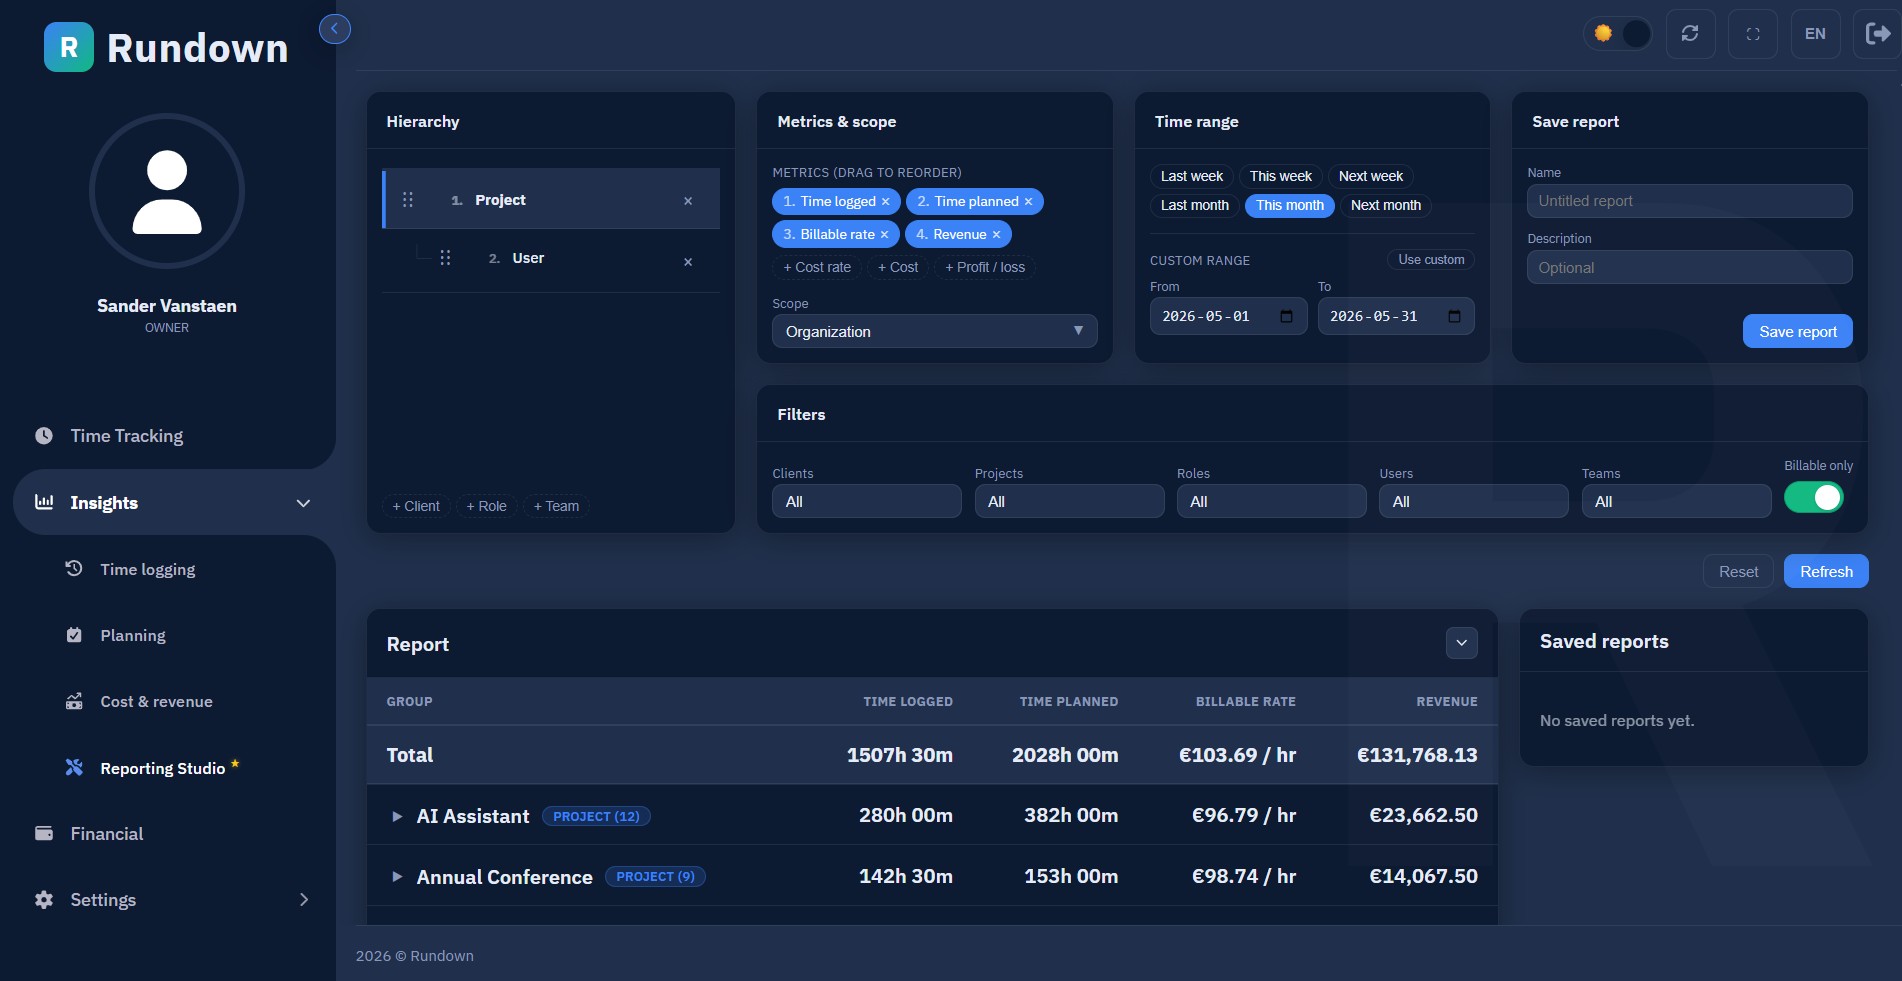This screenshot has height=981, width=1902.
Task: Grab the drag handle of User level
Action: (446, 258)
